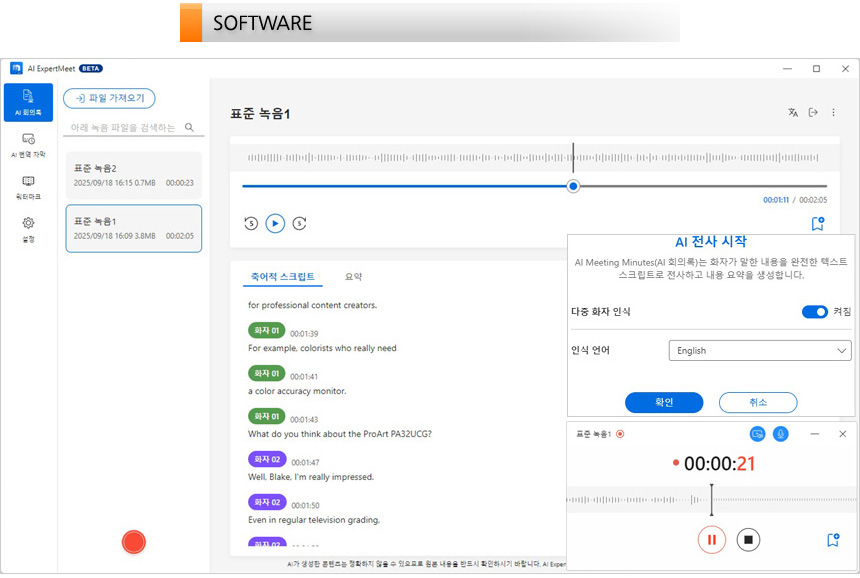Expand the 인식 언어 English dropdown
This screenshot has height=578, width=860.
(x=759, y=351)
